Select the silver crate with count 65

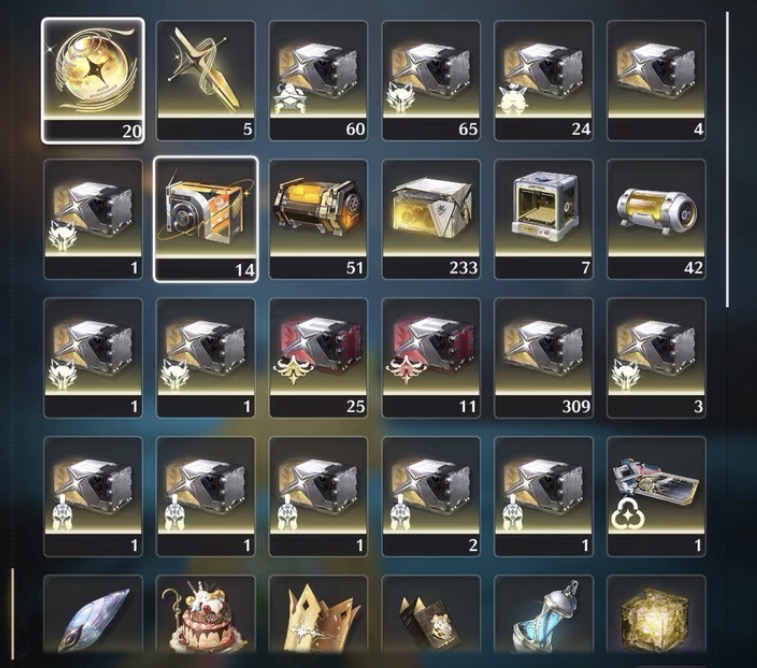click(431, 81)
